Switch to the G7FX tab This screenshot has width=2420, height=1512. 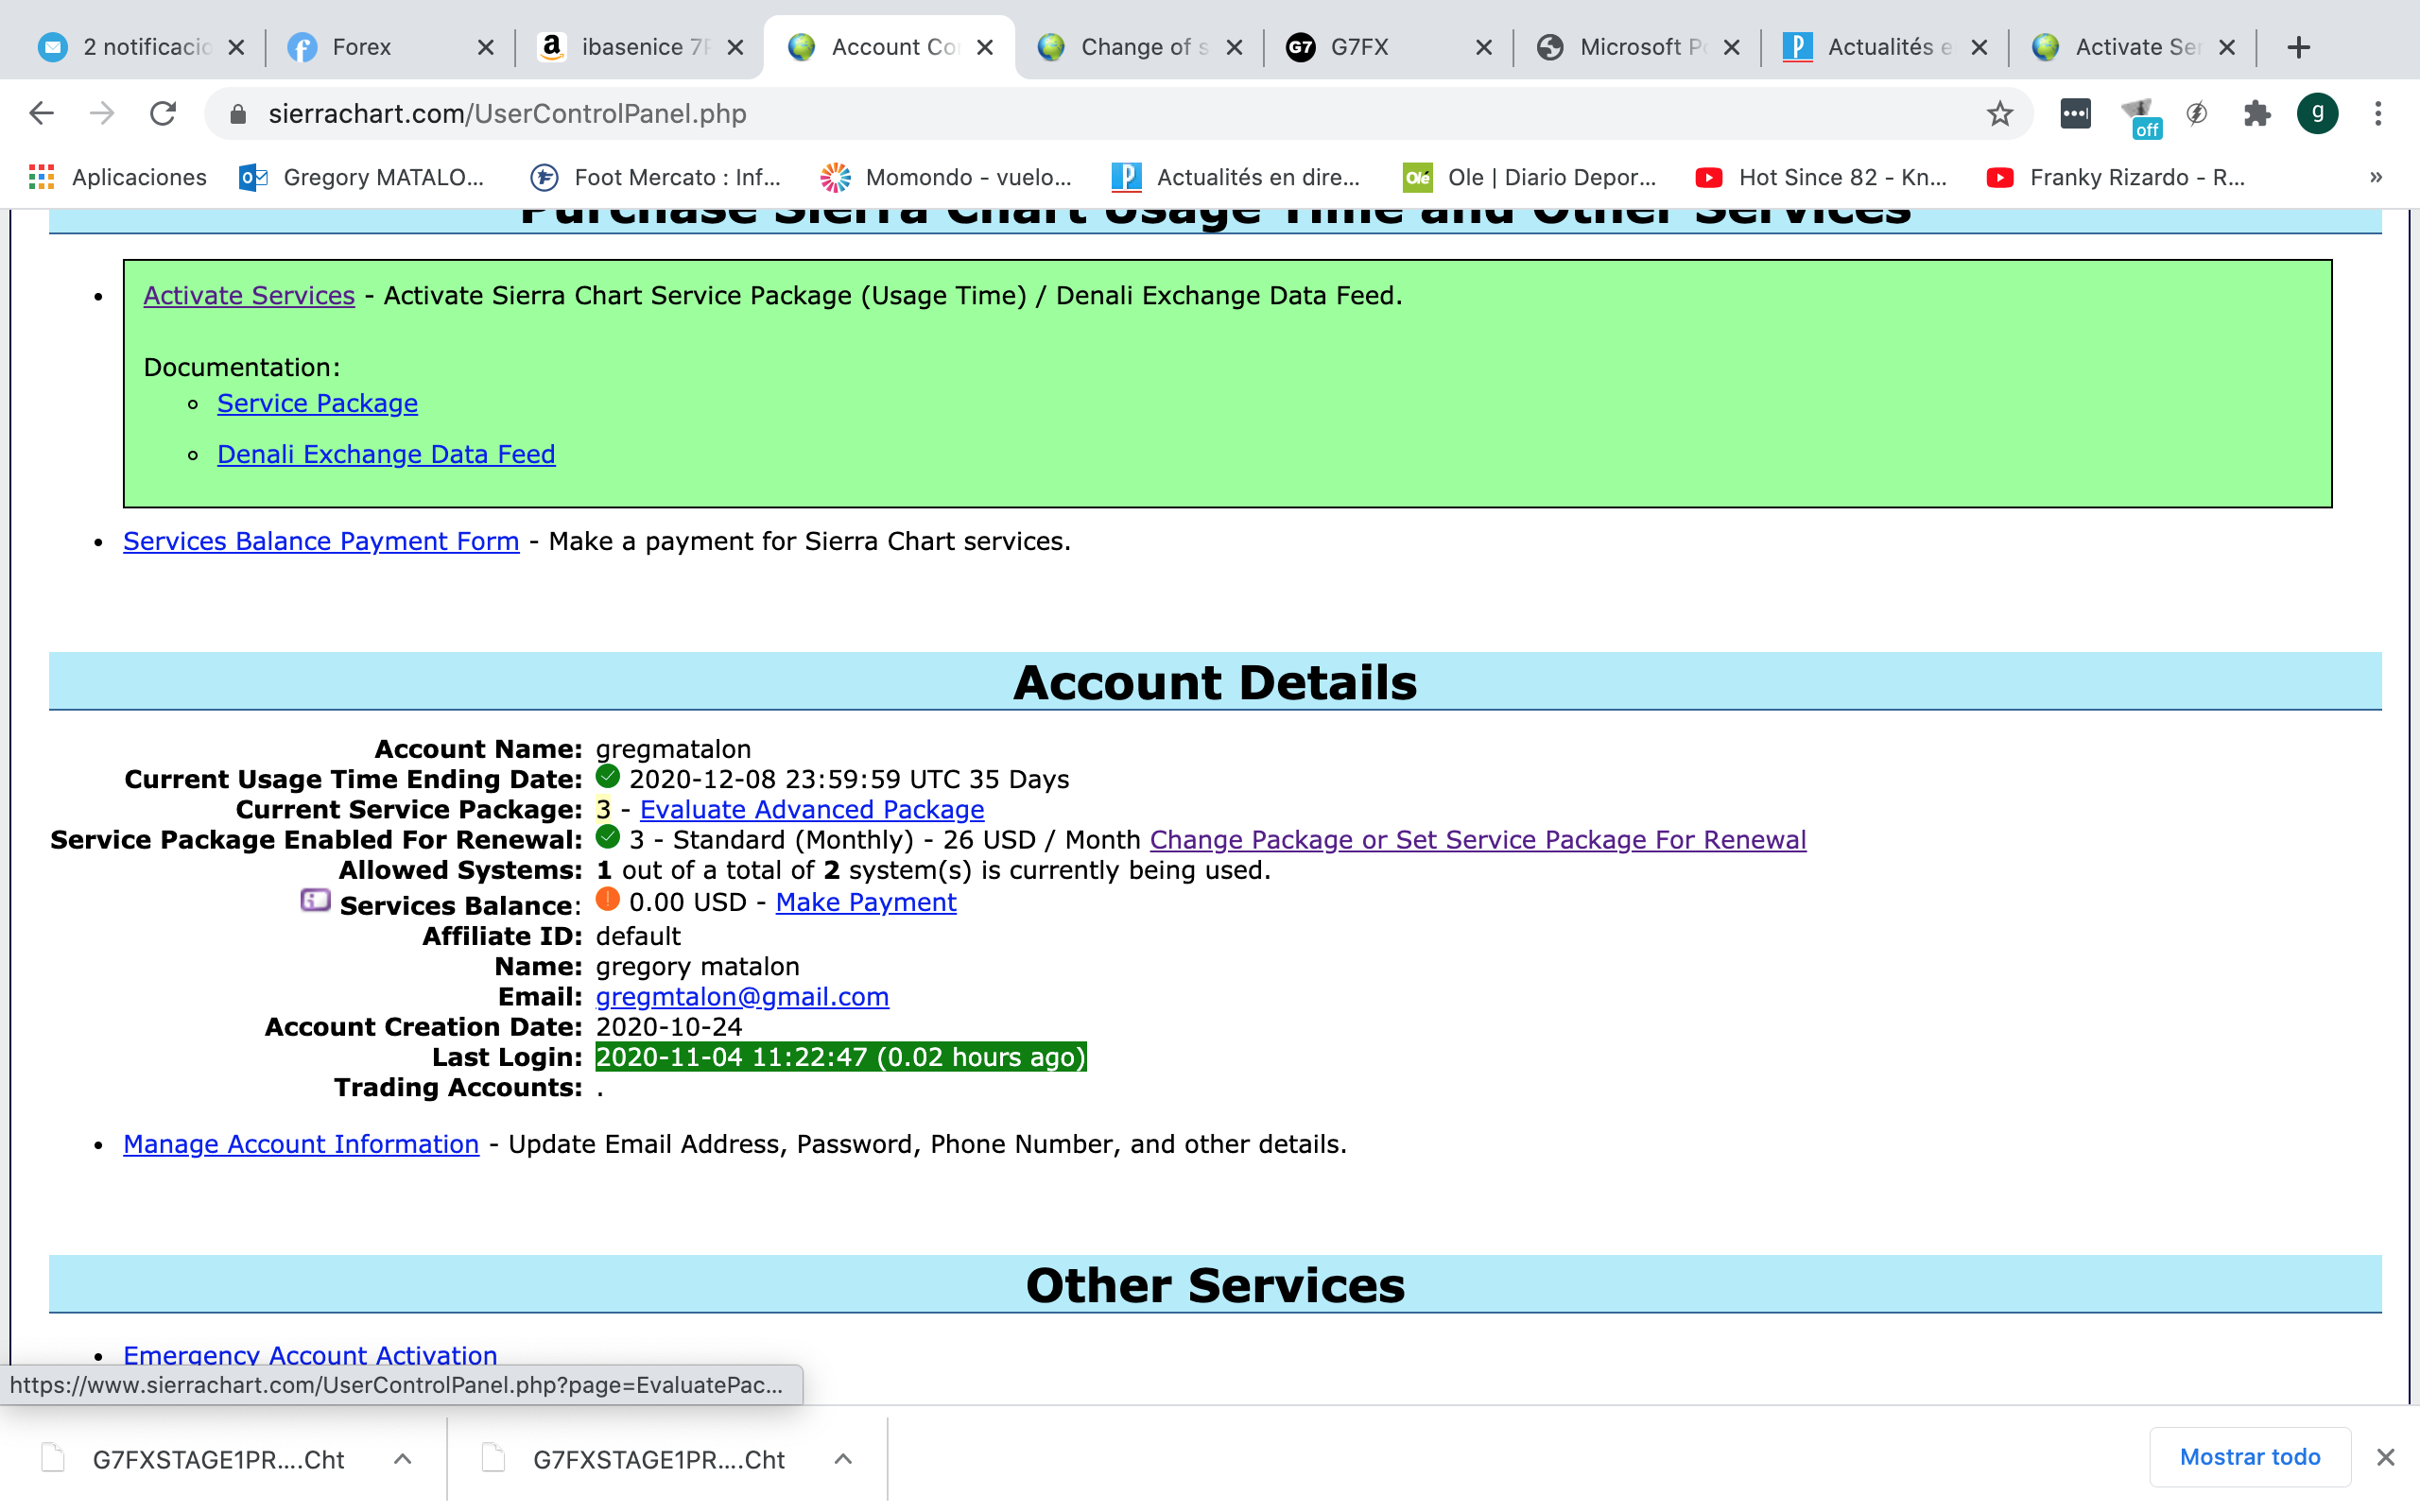1360,47
